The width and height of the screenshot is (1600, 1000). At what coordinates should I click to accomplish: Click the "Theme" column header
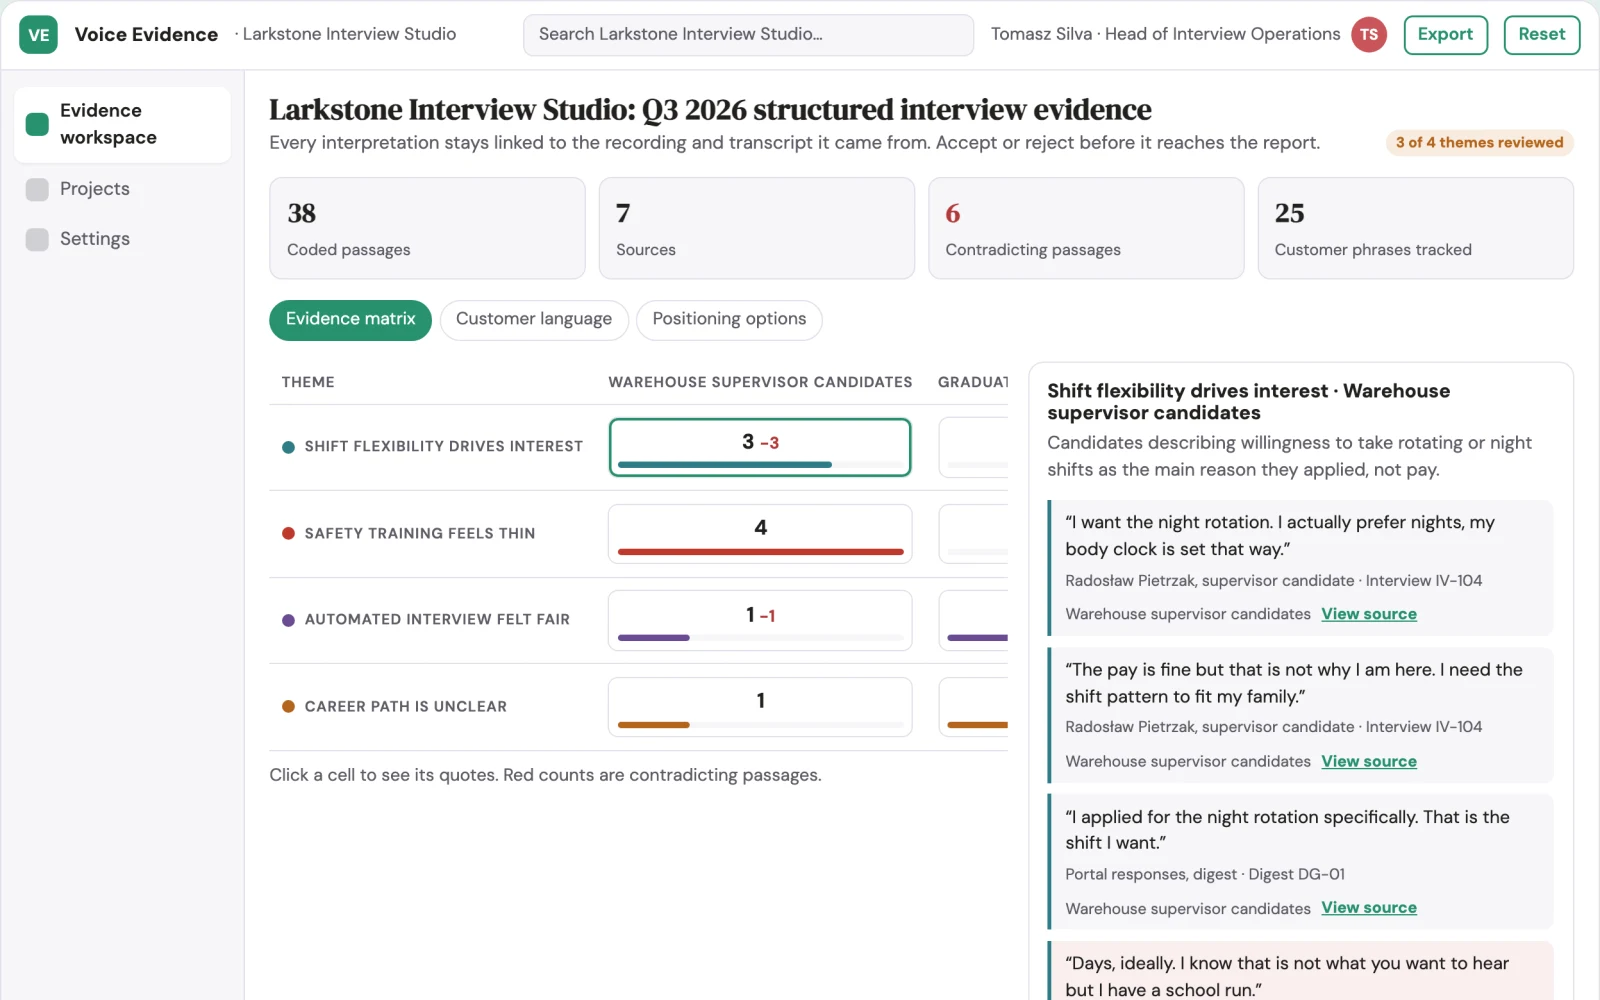308,382
